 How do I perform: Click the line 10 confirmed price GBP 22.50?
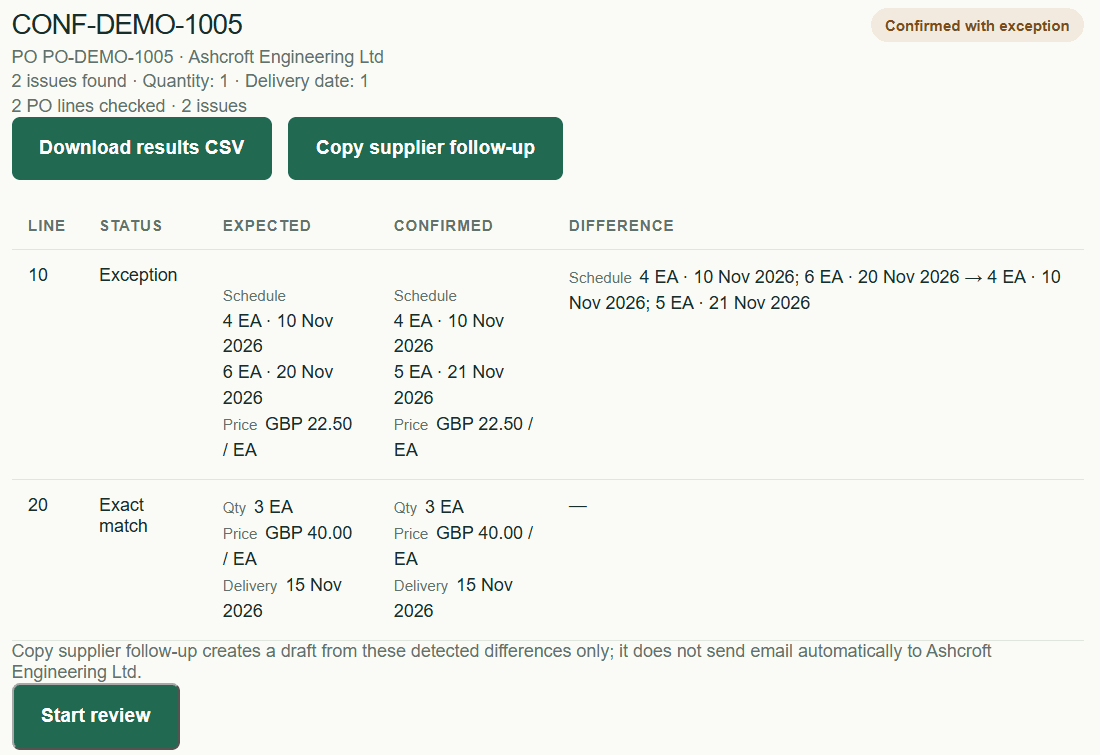463,436
